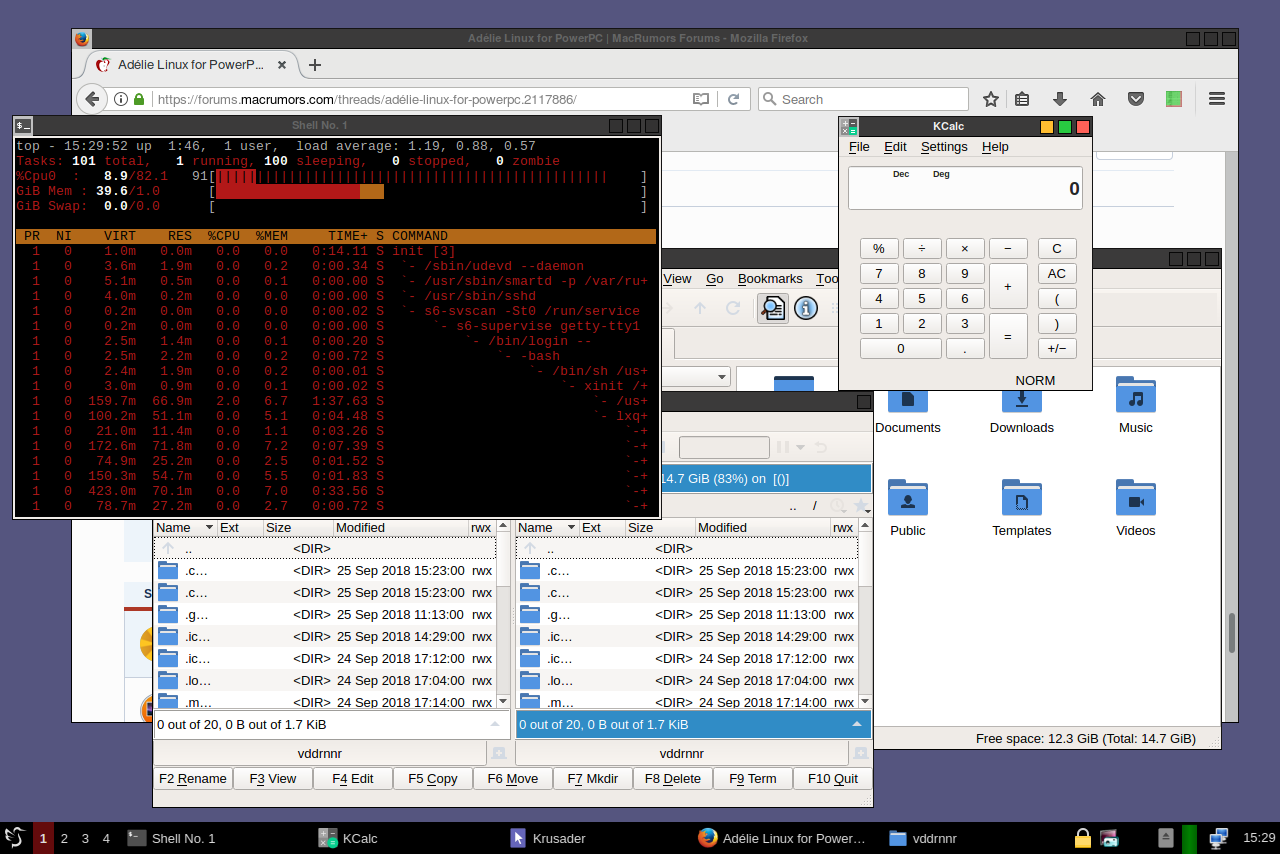This screenshot has width=1280, height=854.
Task: Open Name column dropdown in right Krusader panel
Action: pyautogui.click(x=571, y=527)
